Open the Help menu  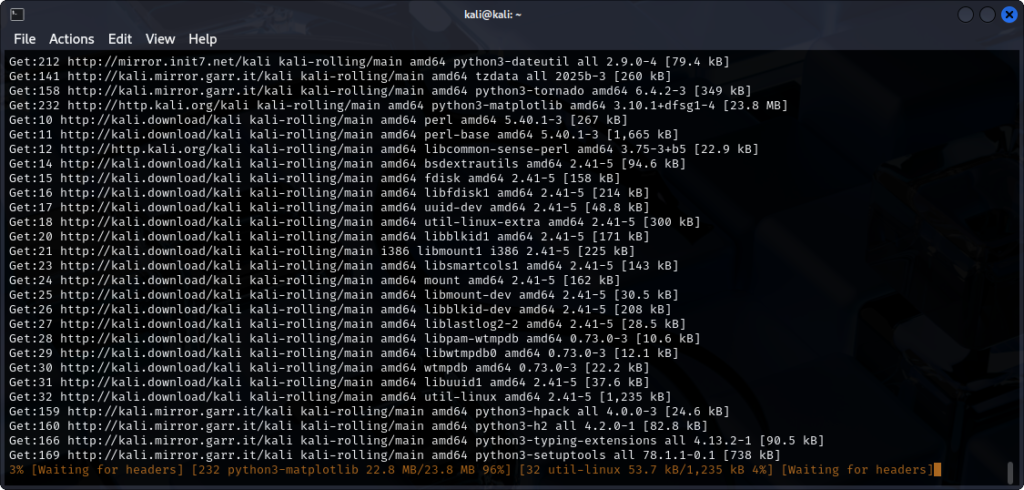202,39
